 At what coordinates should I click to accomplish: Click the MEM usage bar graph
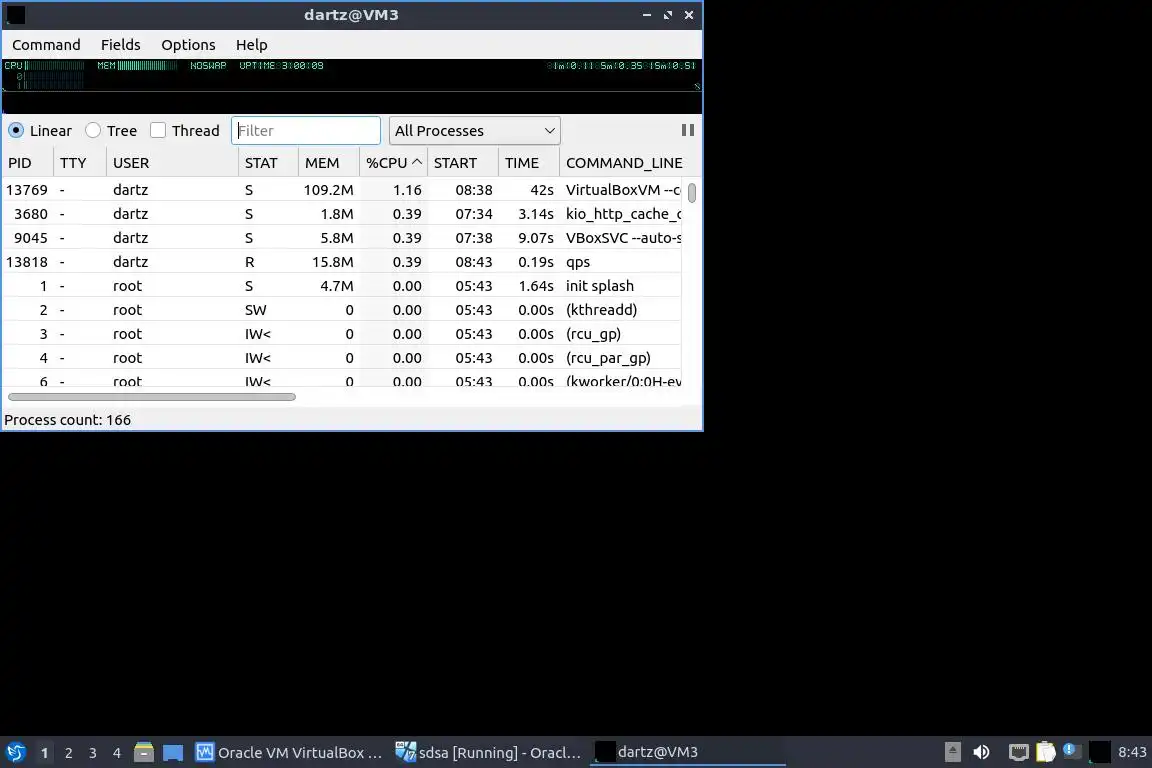pyautogui.click(x=147, y=65)
